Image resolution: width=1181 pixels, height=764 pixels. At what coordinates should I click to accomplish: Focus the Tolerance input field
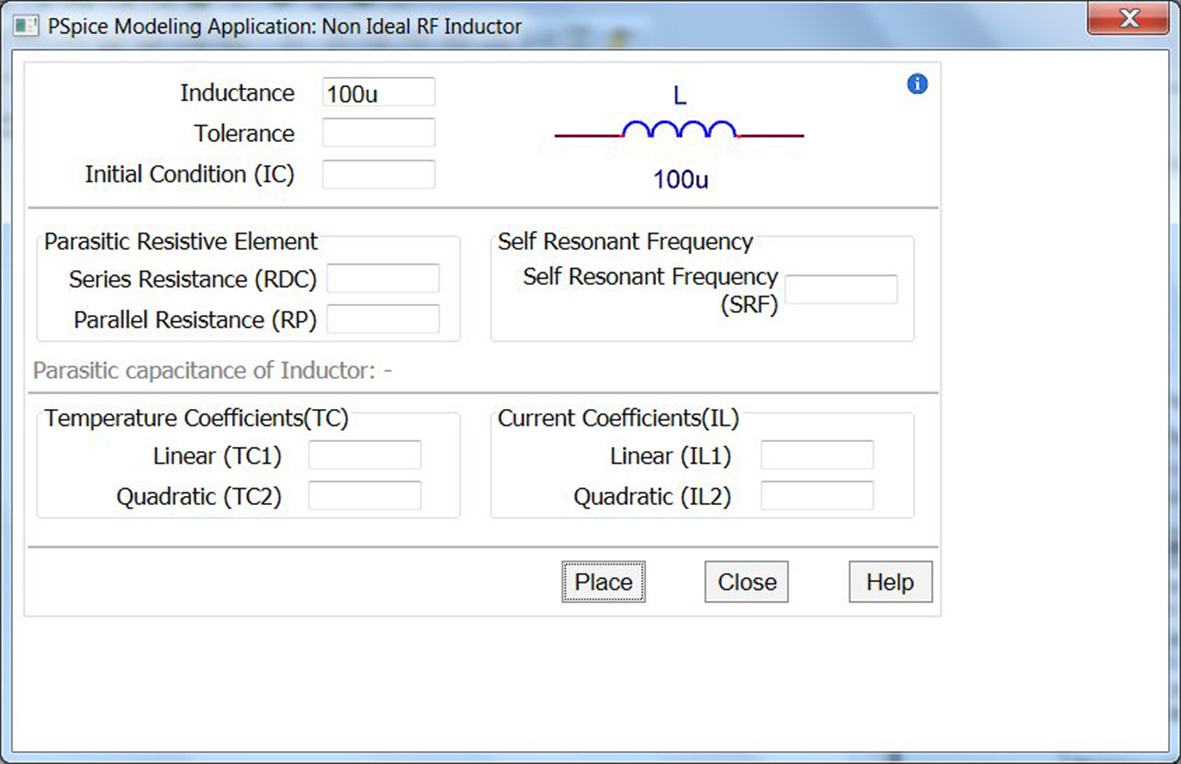tap(378, 133)
